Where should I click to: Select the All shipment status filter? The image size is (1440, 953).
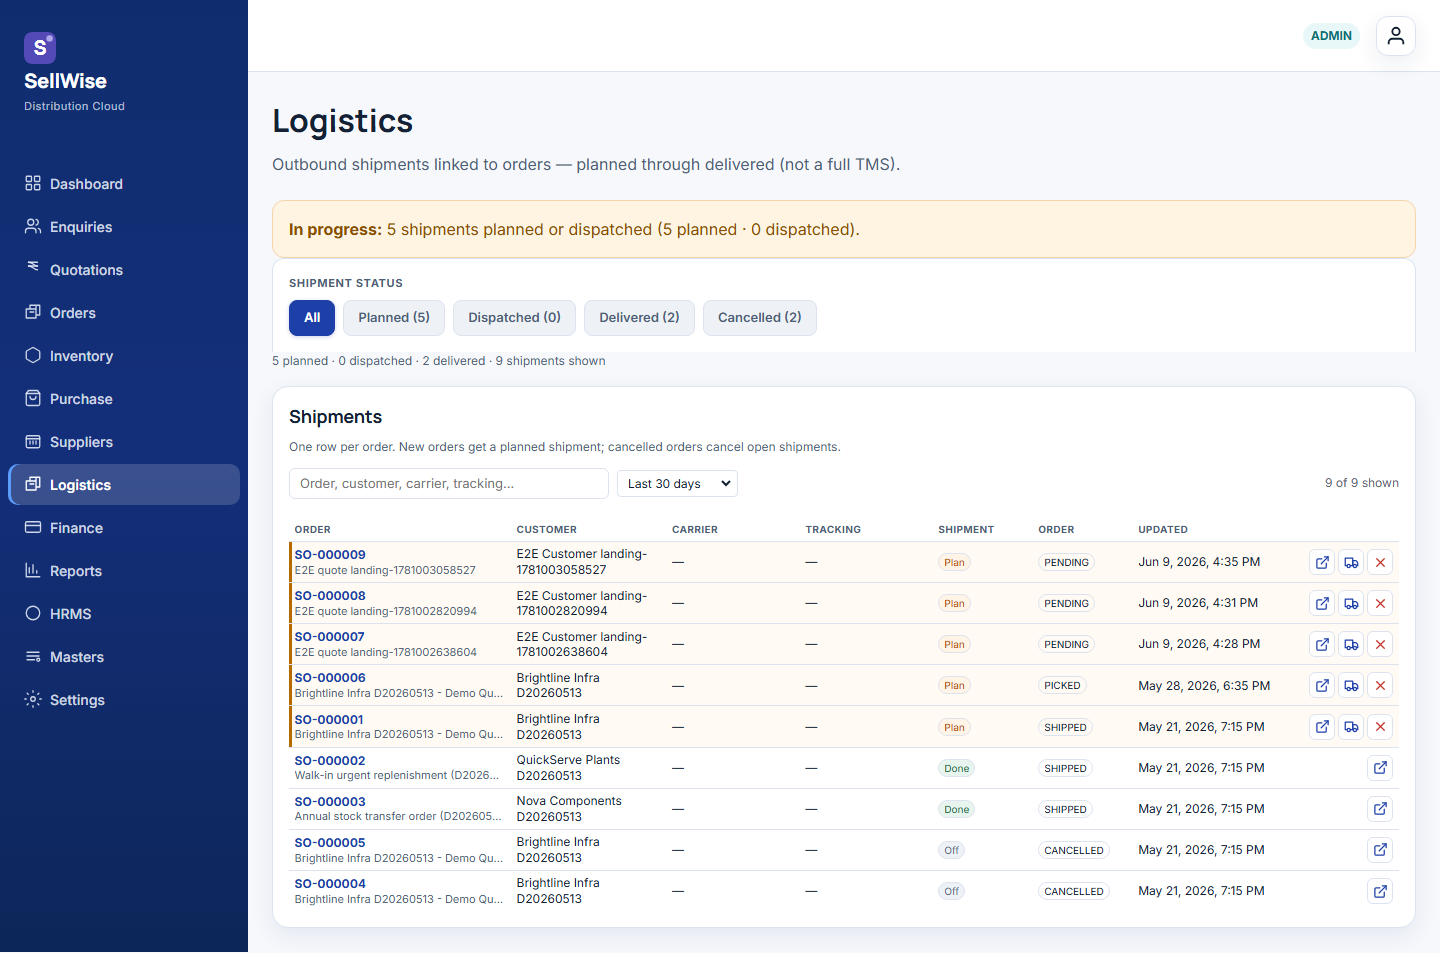pyautogui.click(x=312, y=318)
